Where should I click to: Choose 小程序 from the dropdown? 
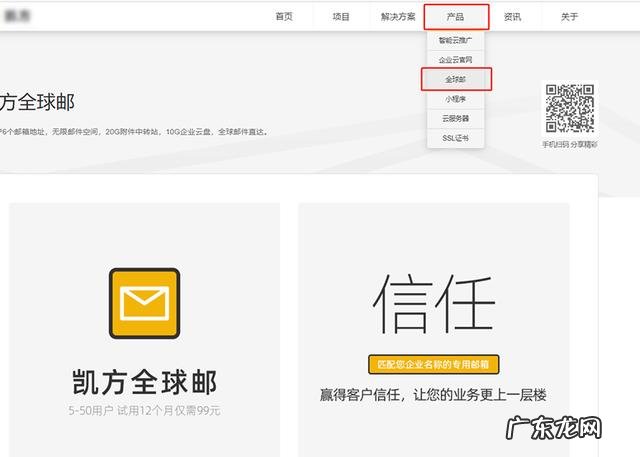(456, 99)
